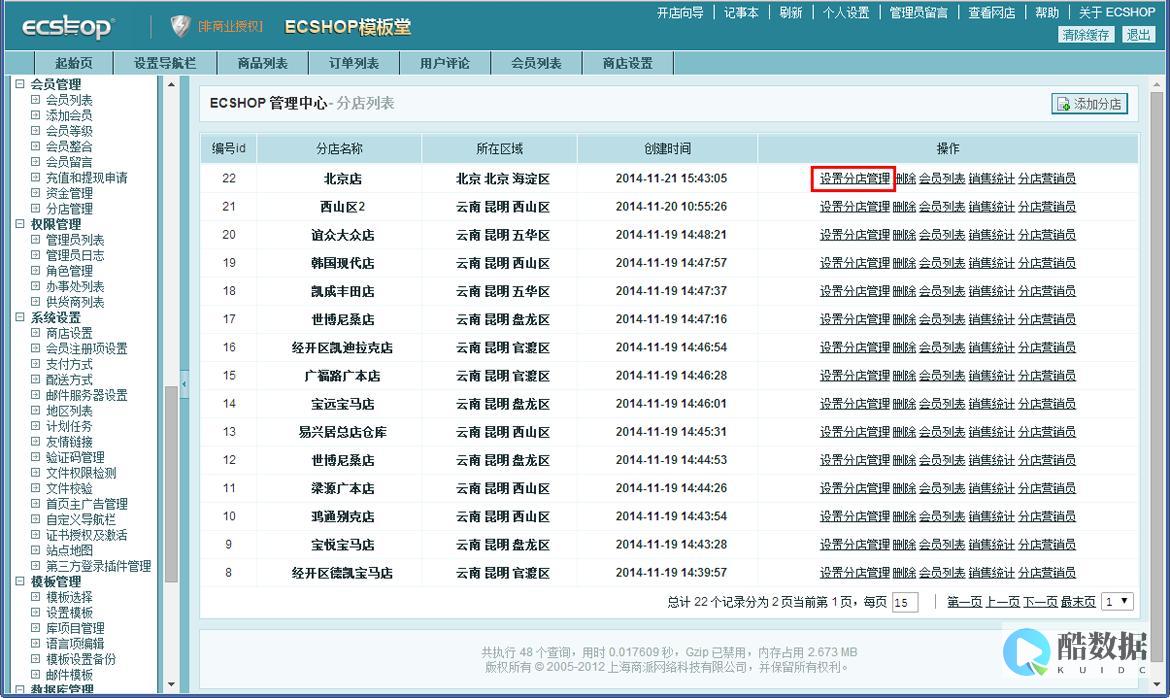The height and width of the screenshot is (698, 1170).
Task: Open 验证码管理 in sidebar tree
Action: pyautogui.click(x=75, y=457)
